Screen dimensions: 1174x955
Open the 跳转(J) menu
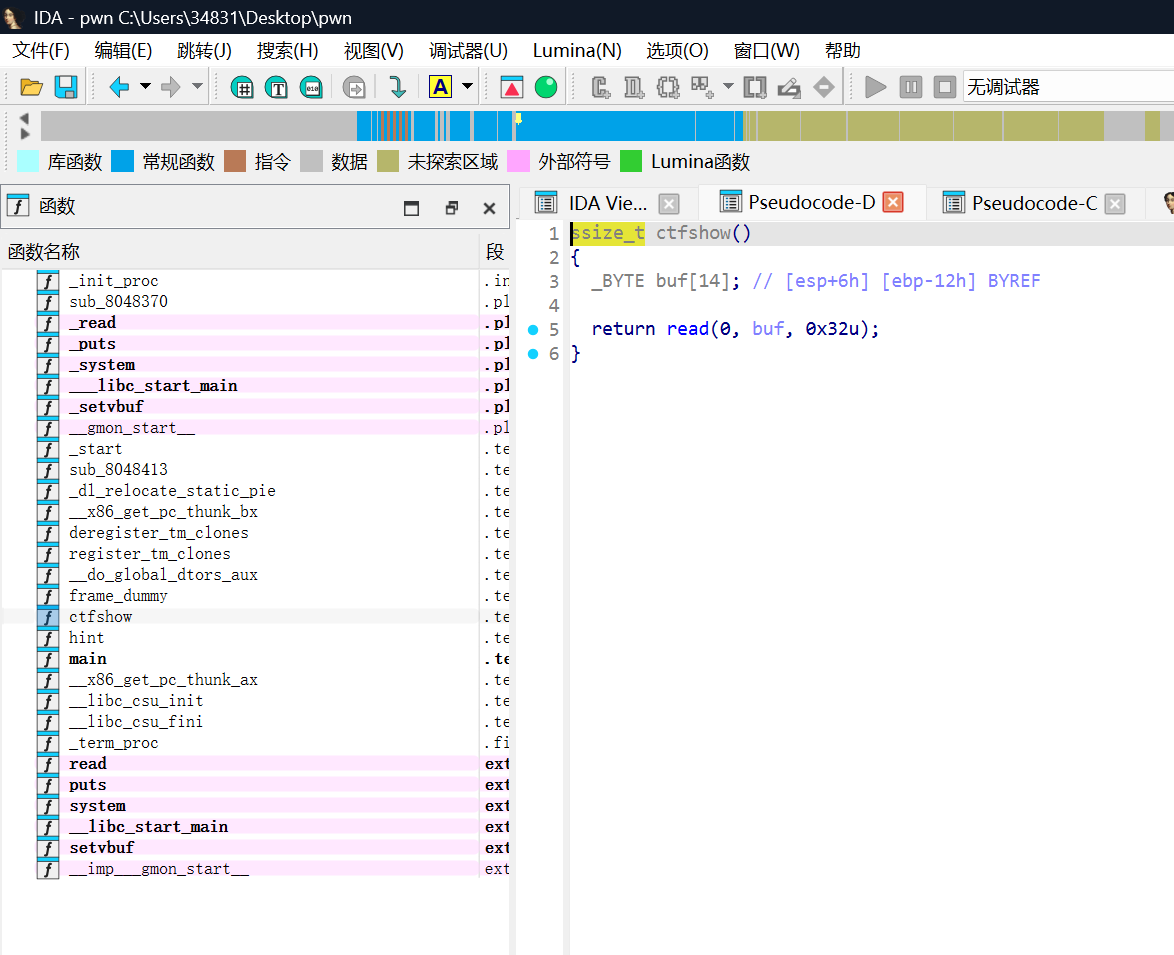pos(204,51)
